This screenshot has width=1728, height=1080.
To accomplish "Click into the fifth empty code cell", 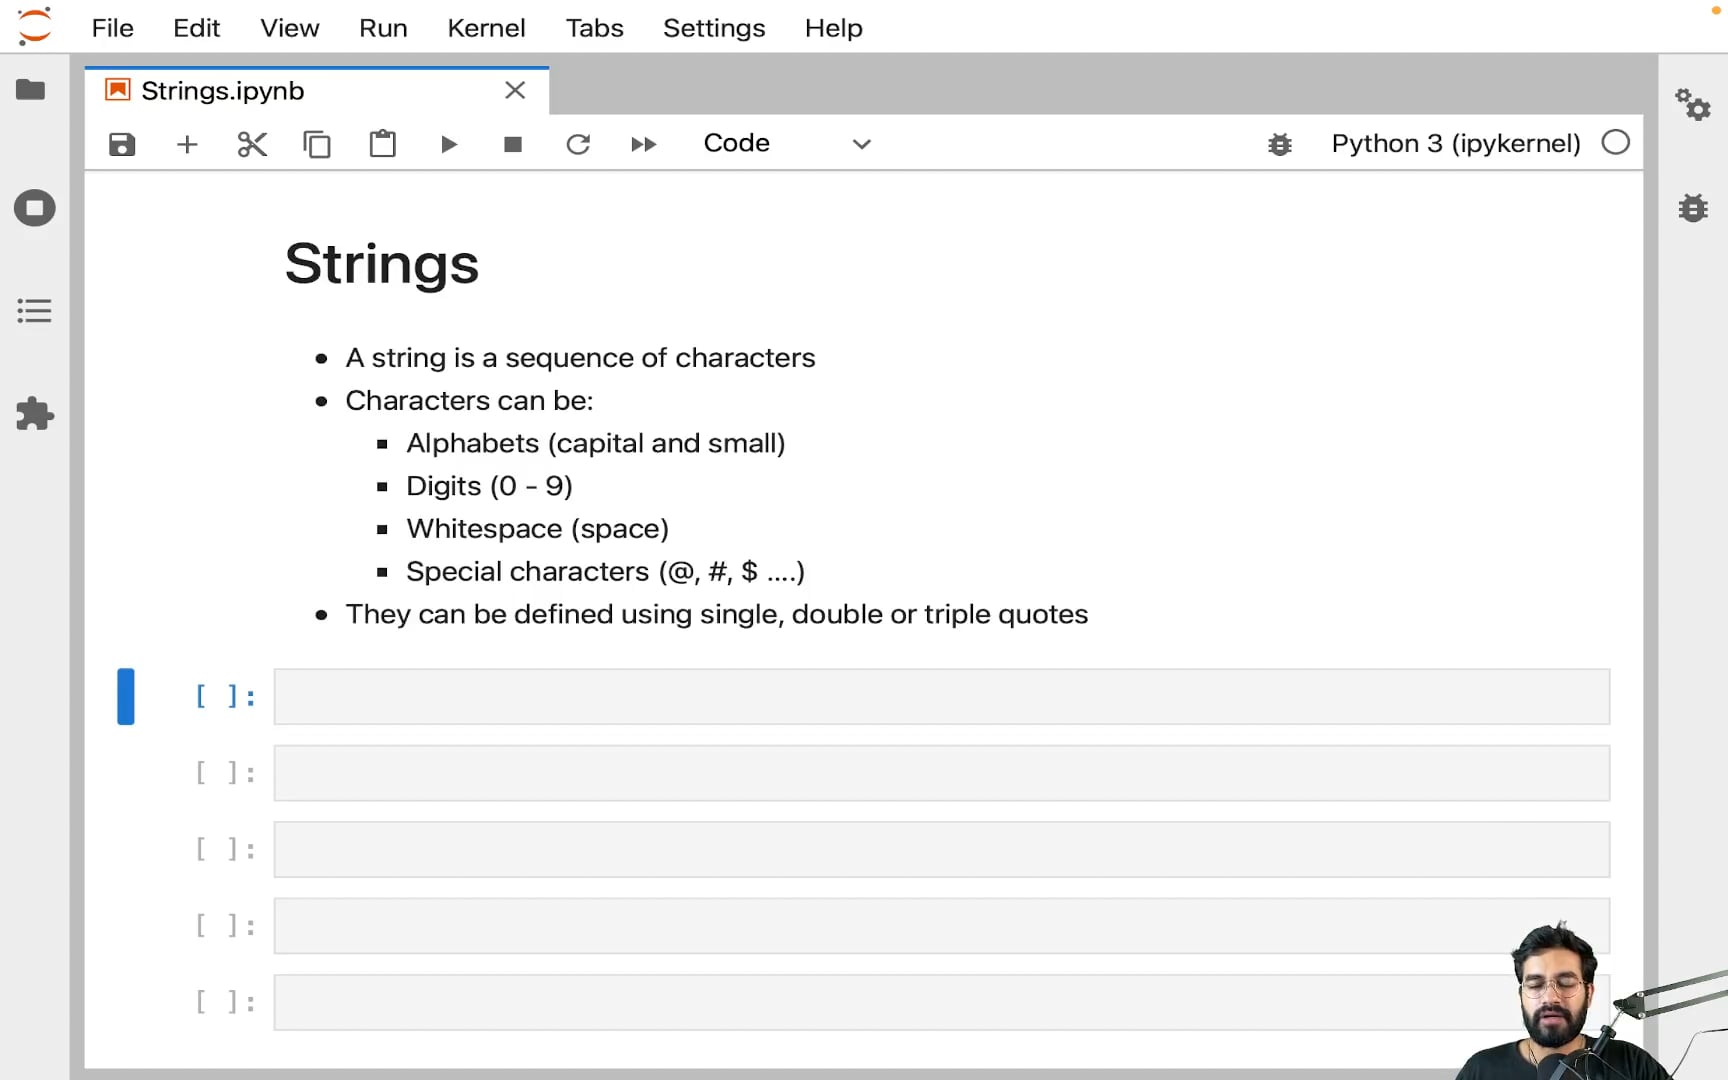I will tap(941, 1002).
